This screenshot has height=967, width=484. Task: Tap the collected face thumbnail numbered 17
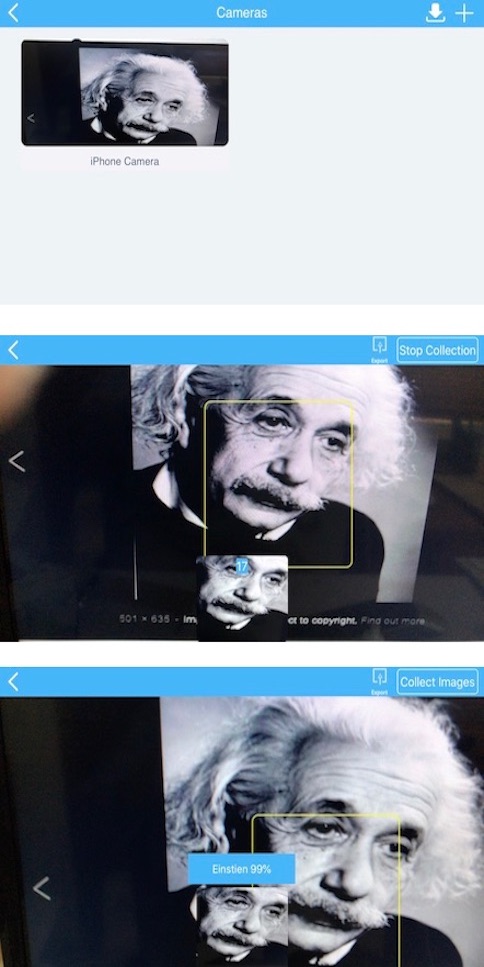(242, 598)
